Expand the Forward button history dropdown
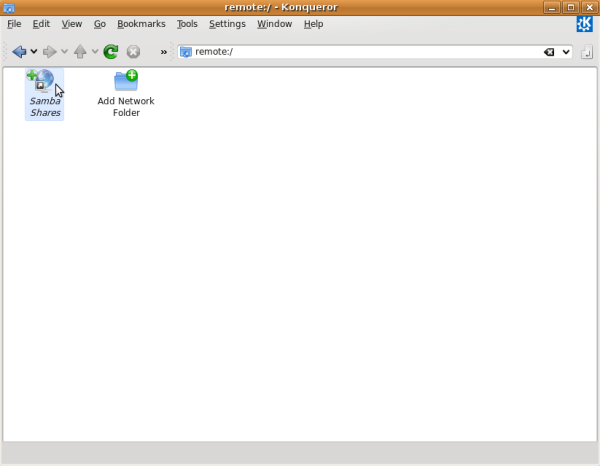 [65, 52]
